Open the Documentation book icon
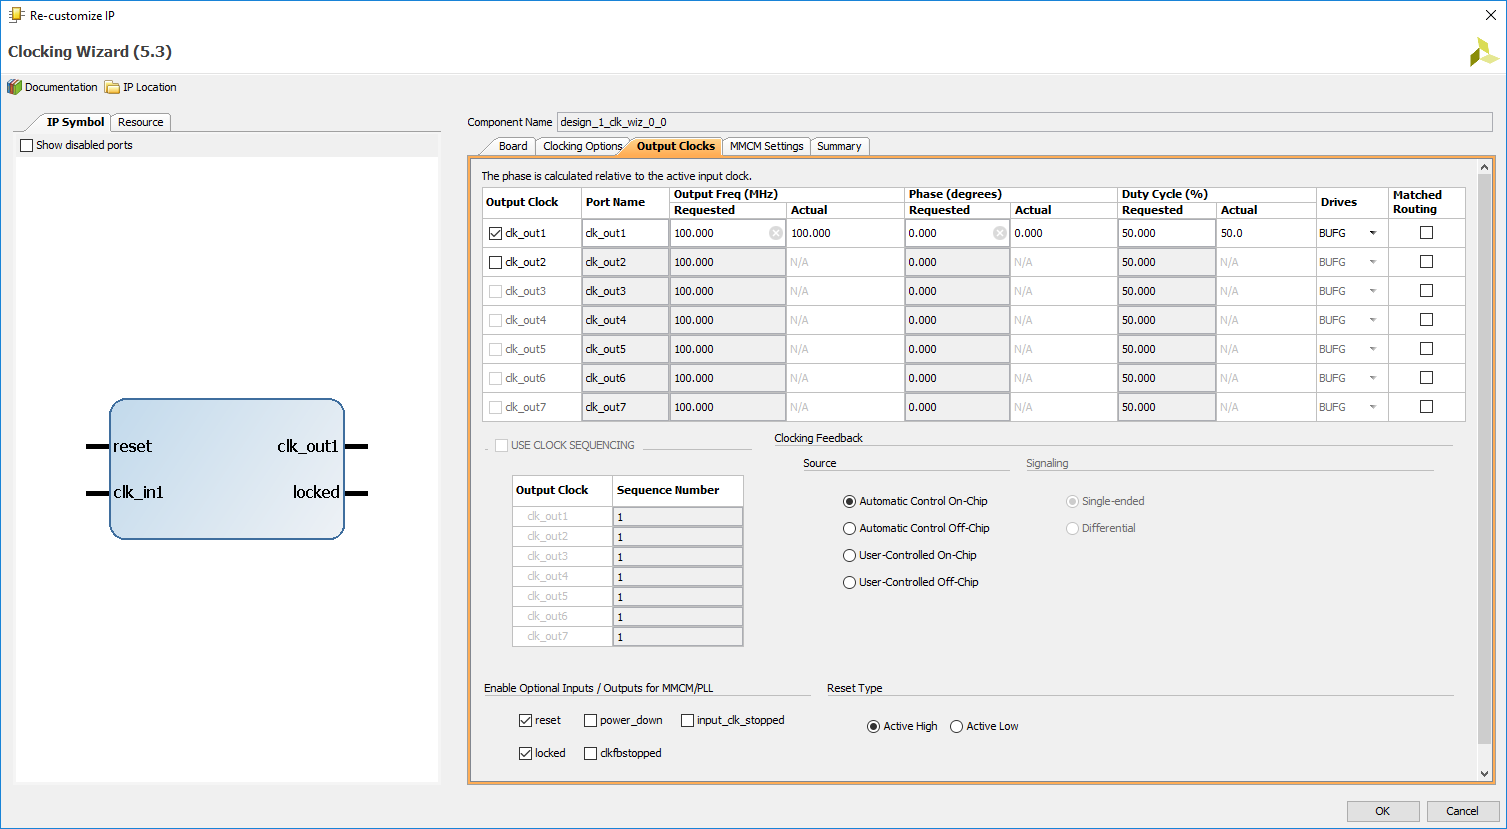The width and height of the screenshot is (1507, 829). [x=14, y=87]
